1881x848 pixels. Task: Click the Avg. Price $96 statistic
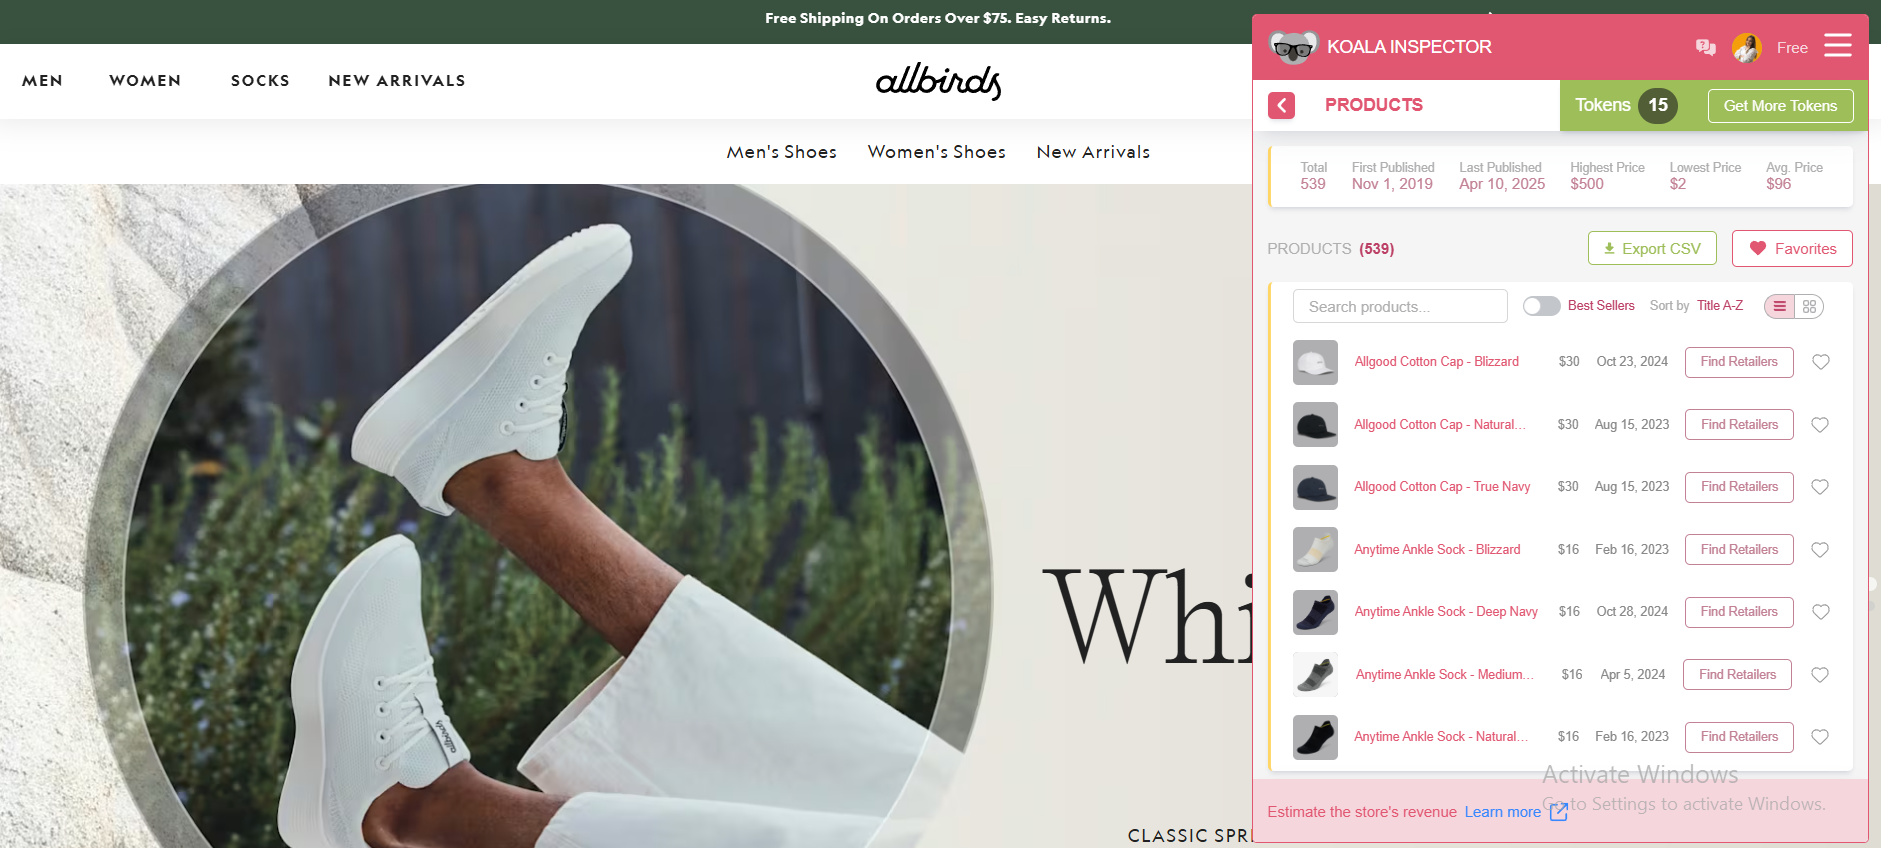(x=1794, y=176)
